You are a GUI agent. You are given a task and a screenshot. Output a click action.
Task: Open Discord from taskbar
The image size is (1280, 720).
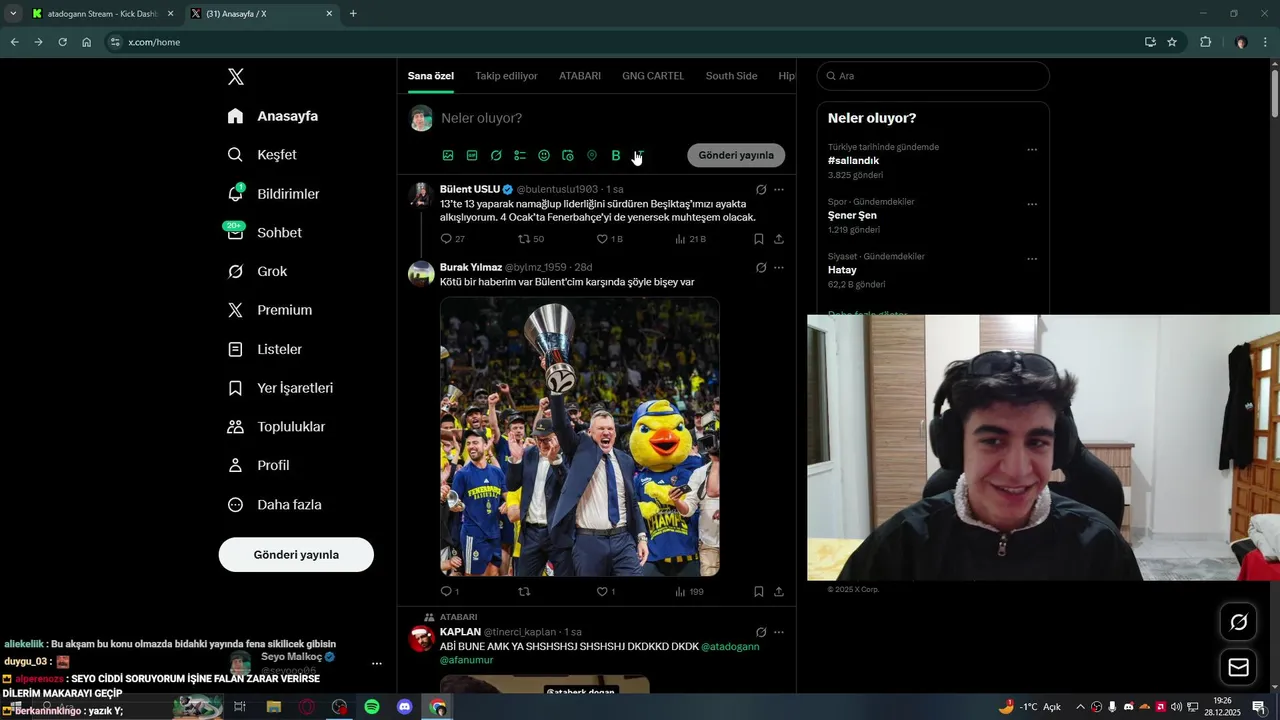(405, 707)
